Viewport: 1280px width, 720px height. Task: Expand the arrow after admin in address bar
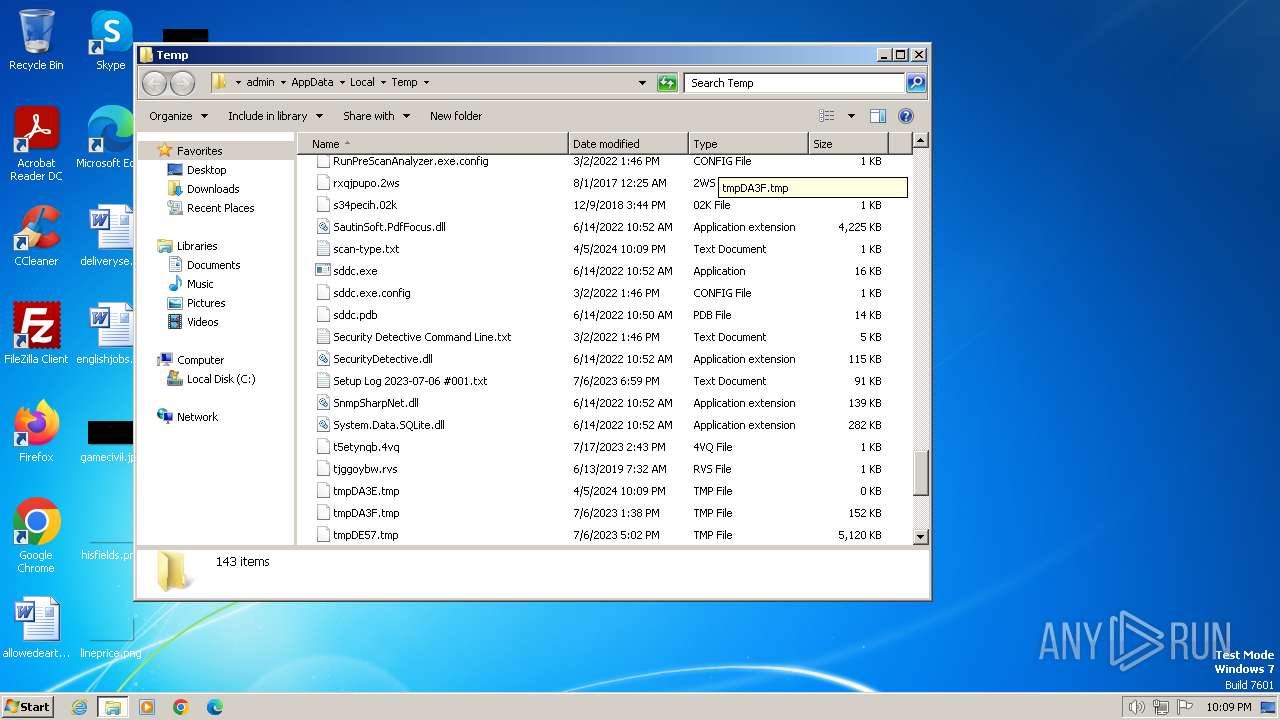coord(283,83)
